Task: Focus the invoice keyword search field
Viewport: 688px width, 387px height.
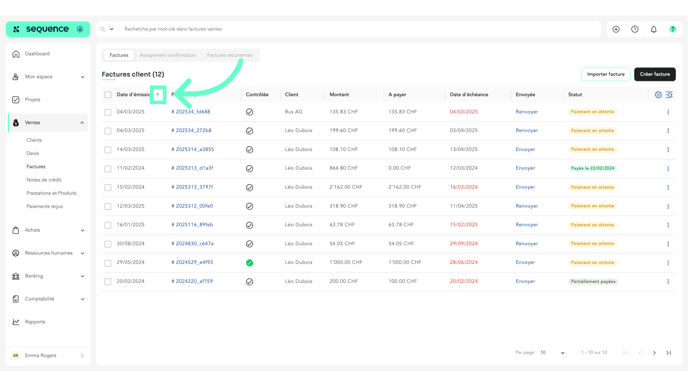Action: 360,29
